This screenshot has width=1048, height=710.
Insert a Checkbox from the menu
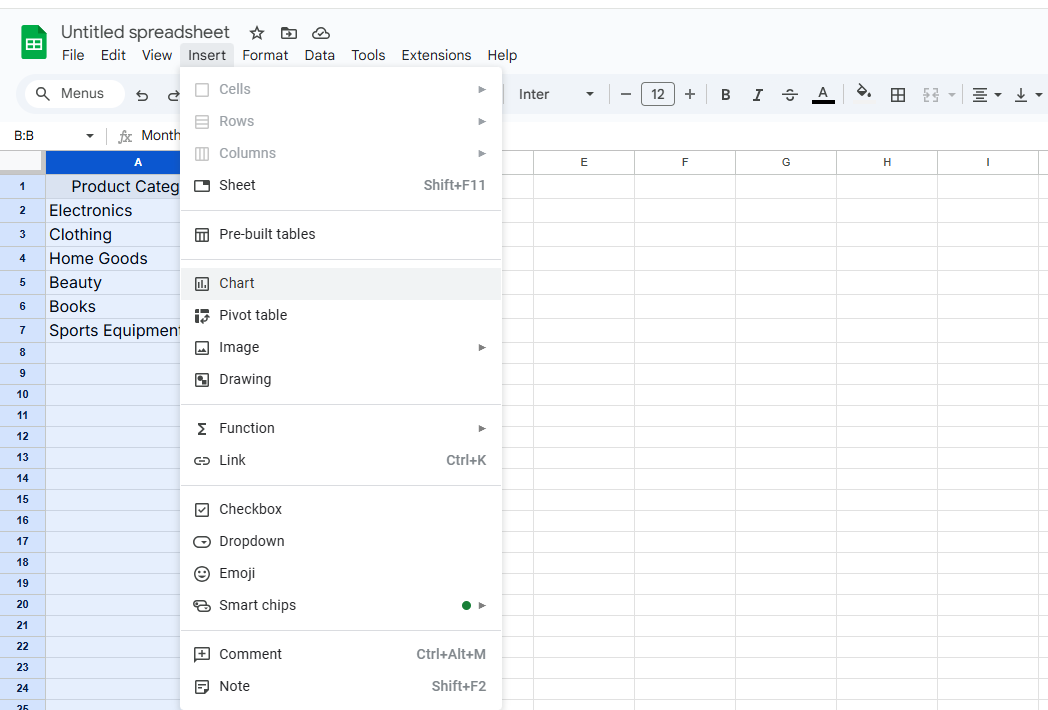250,509
